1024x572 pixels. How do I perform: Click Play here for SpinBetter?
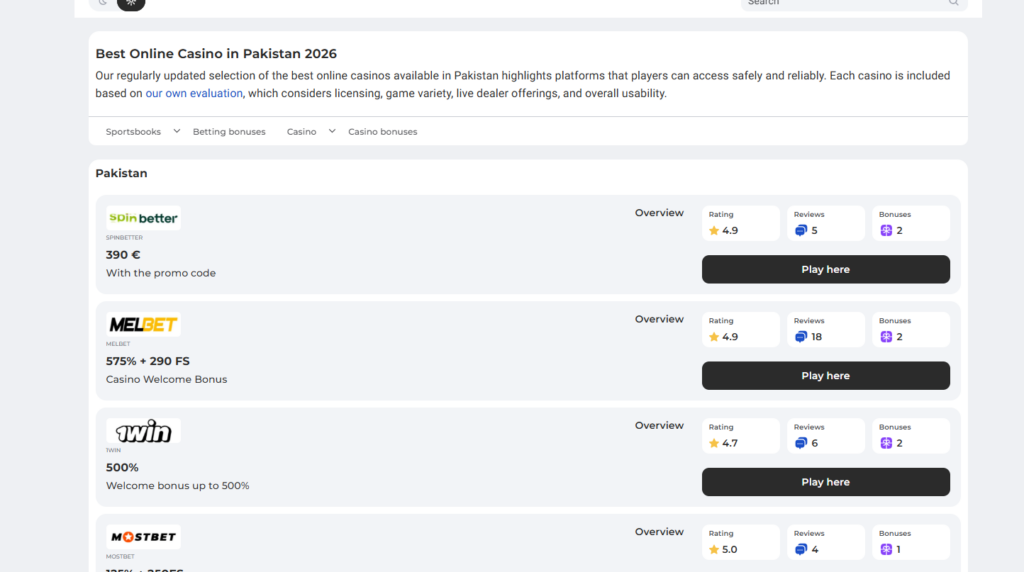tap(825, 269)
